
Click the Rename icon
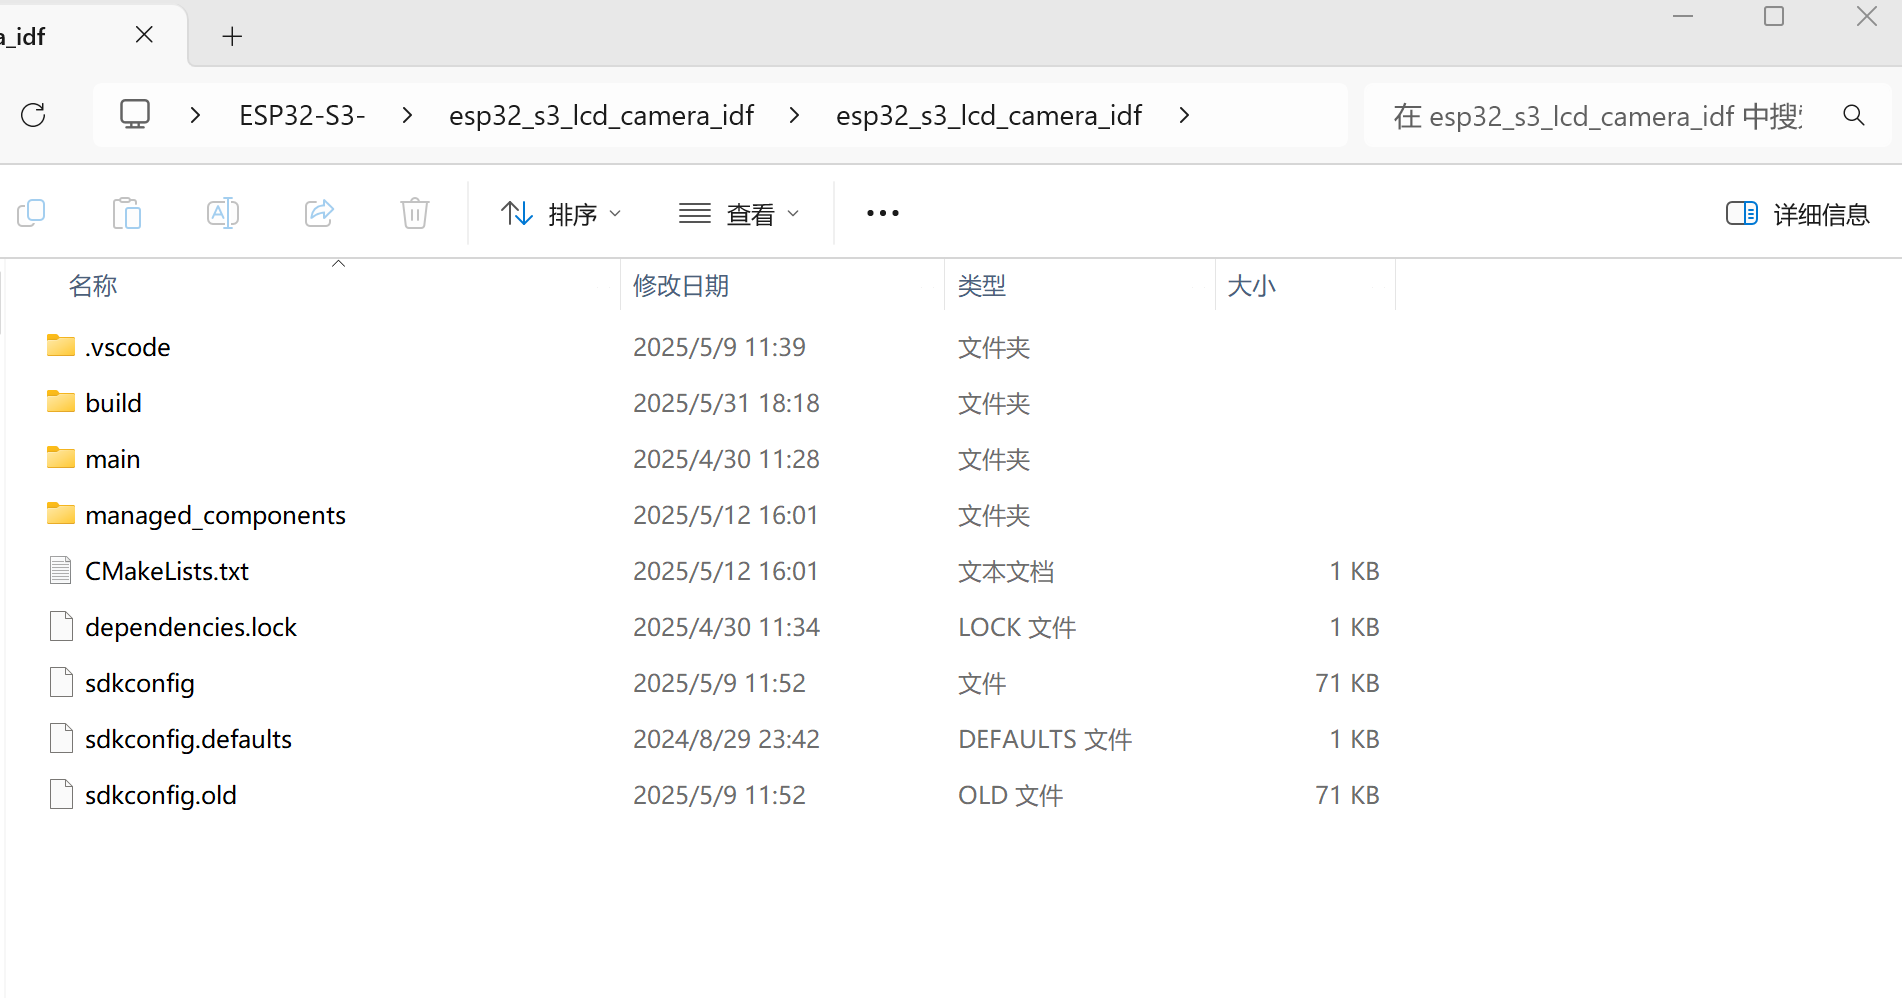(x=223, y=213)
